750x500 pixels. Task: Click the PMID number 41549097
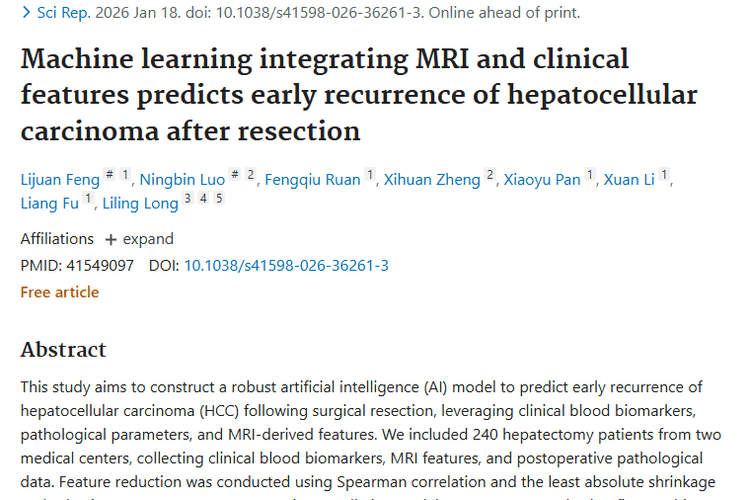(x=99, y=266)
